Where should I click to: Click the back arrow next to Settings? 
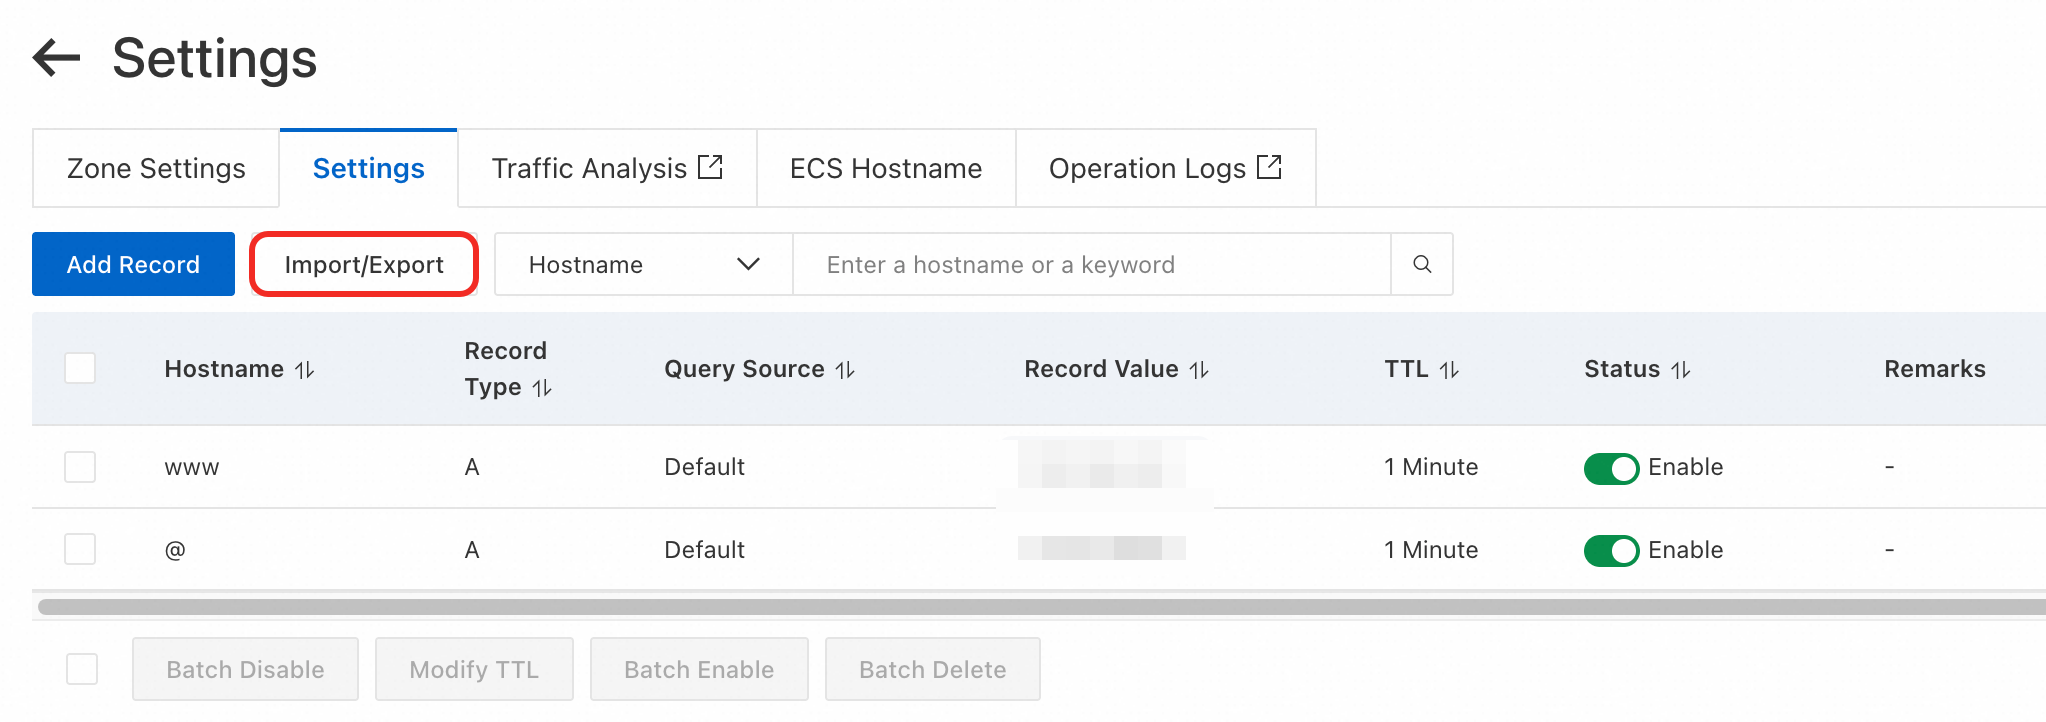coord(56,58)
